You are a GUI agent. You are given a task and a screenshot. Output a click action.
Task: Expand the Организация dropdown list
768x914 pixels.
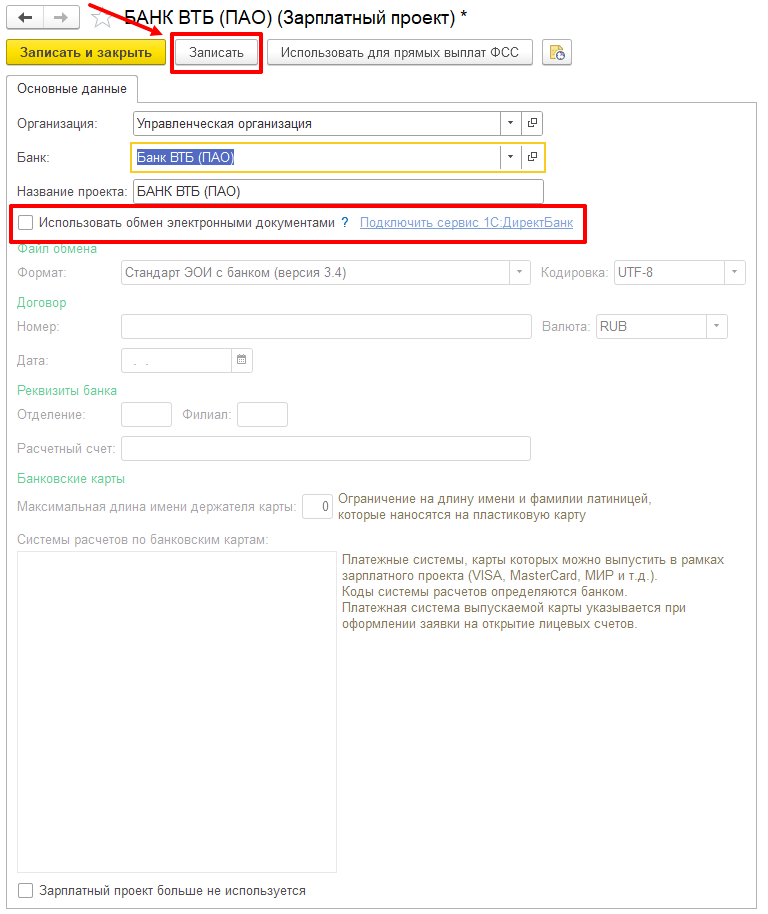510,123
